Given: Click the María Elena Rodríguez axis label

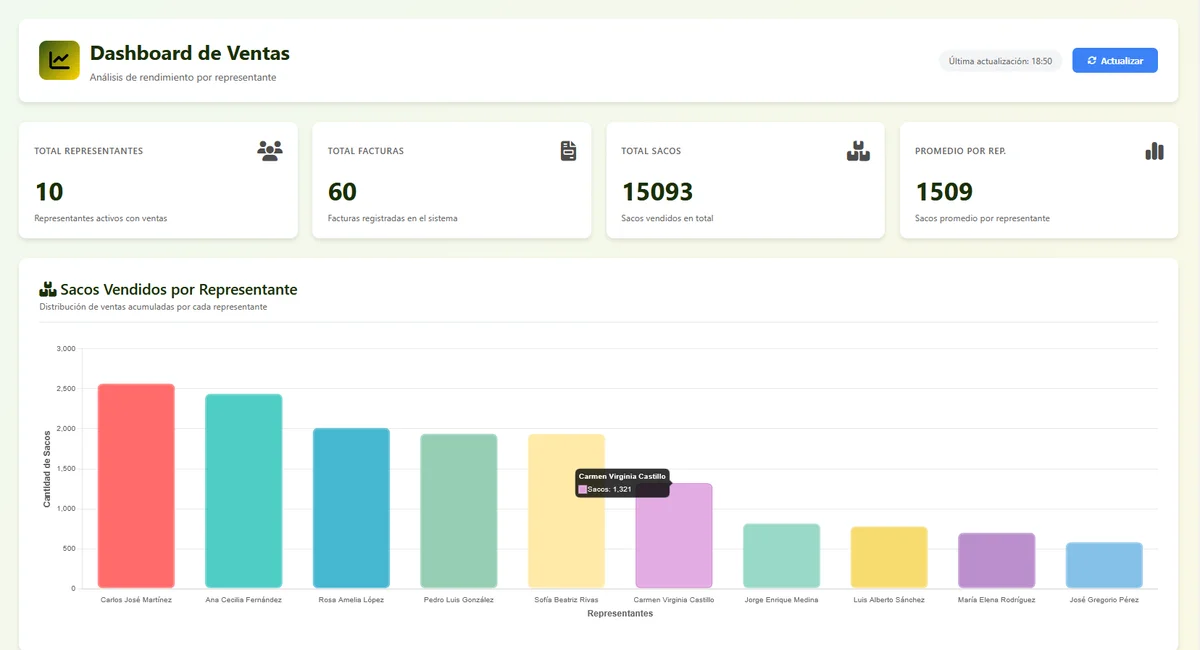Looking at the screenshot, I should coord(996,600).
